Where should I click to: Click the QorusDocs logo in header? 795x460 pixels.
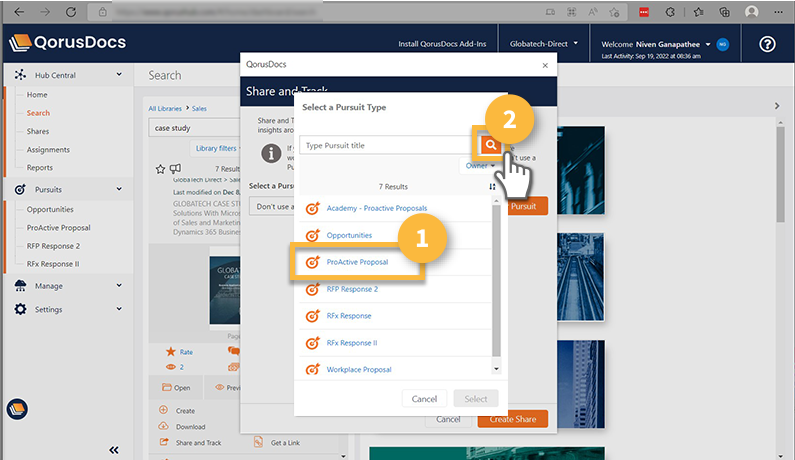coord(67,43)
